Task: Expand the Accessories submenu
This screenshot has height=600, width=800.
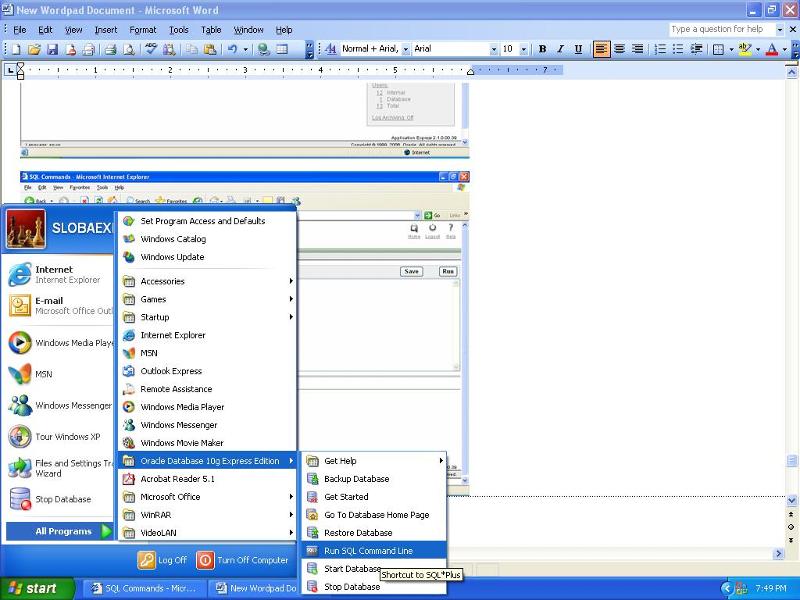Action: (208, 281)
